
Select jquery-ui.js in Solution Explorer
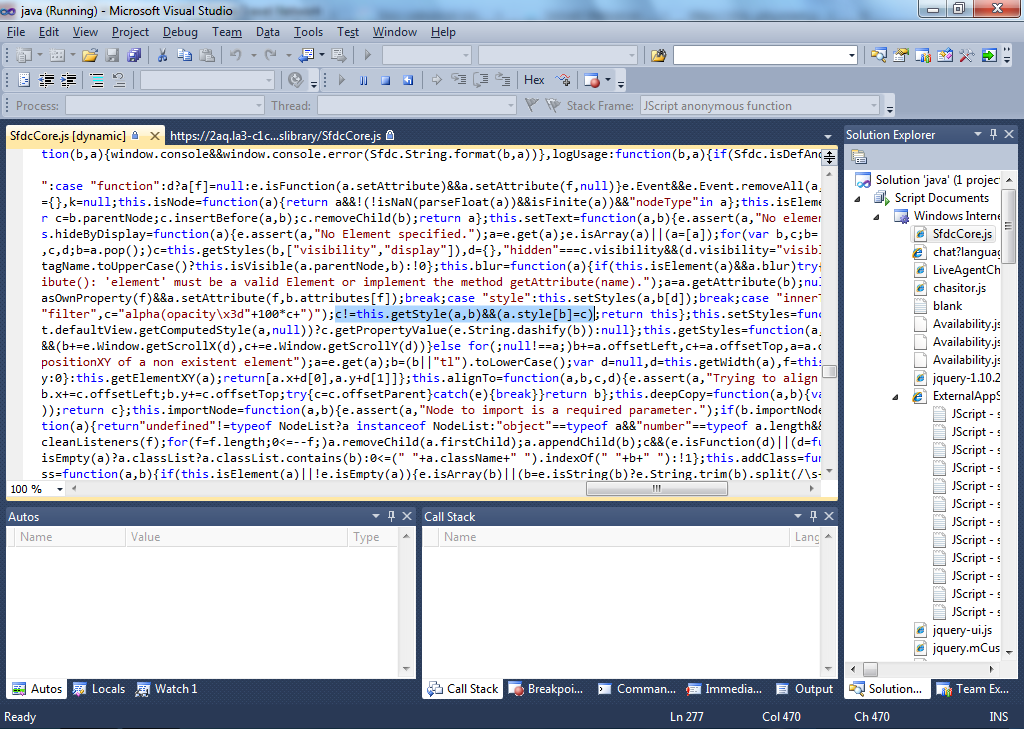[x=961, y=630]
